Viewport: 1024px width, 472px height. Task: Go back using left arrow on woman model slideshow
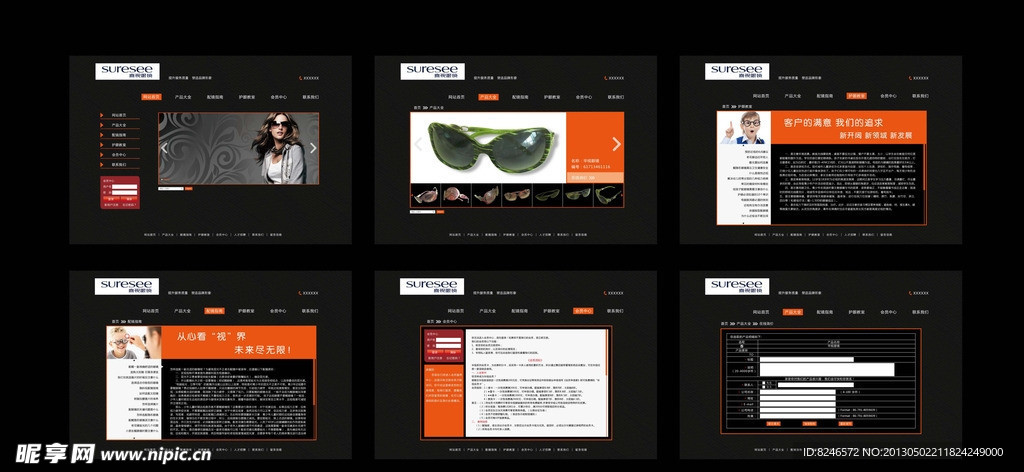pos(166,148)
